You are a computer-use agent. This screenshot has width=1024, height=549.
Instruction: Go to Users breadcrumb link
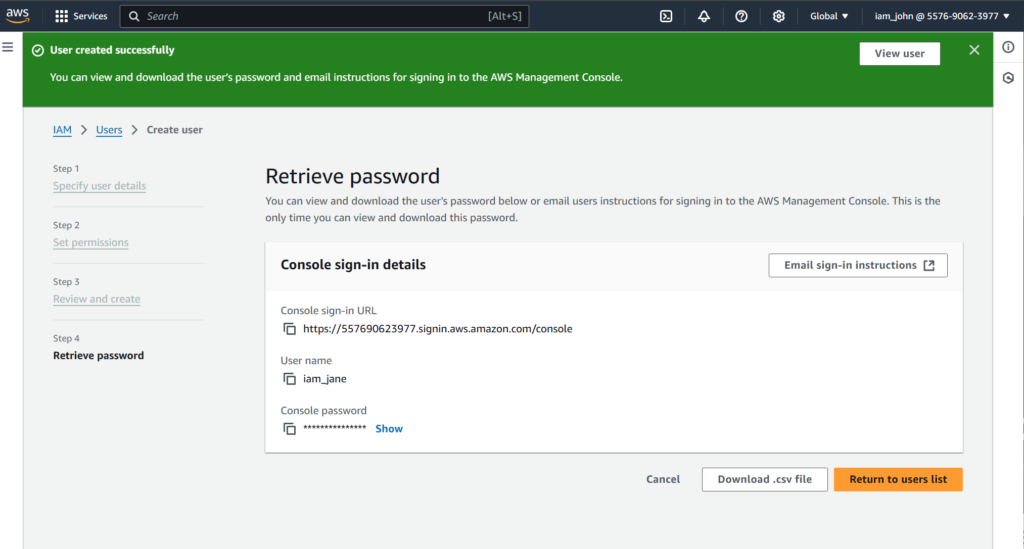click(x=109, y=130)
